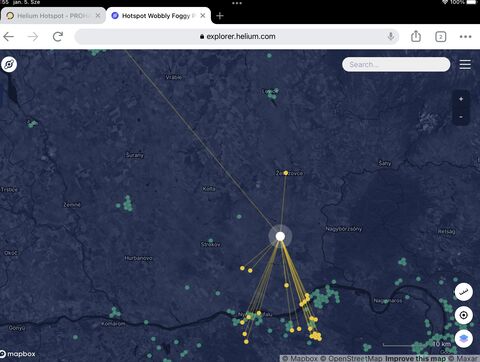The height and width of the screenshot is (362, 480).
Task: Zoom in the map with plus
Action: click(x=461, y=99)
